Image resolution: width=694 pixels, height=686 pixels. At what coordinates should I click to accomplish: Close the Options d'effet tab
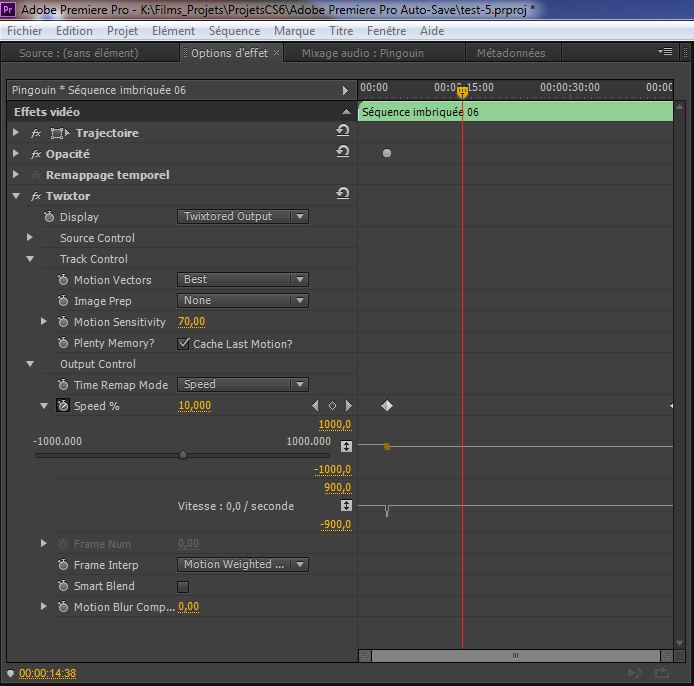coord(276,53)
